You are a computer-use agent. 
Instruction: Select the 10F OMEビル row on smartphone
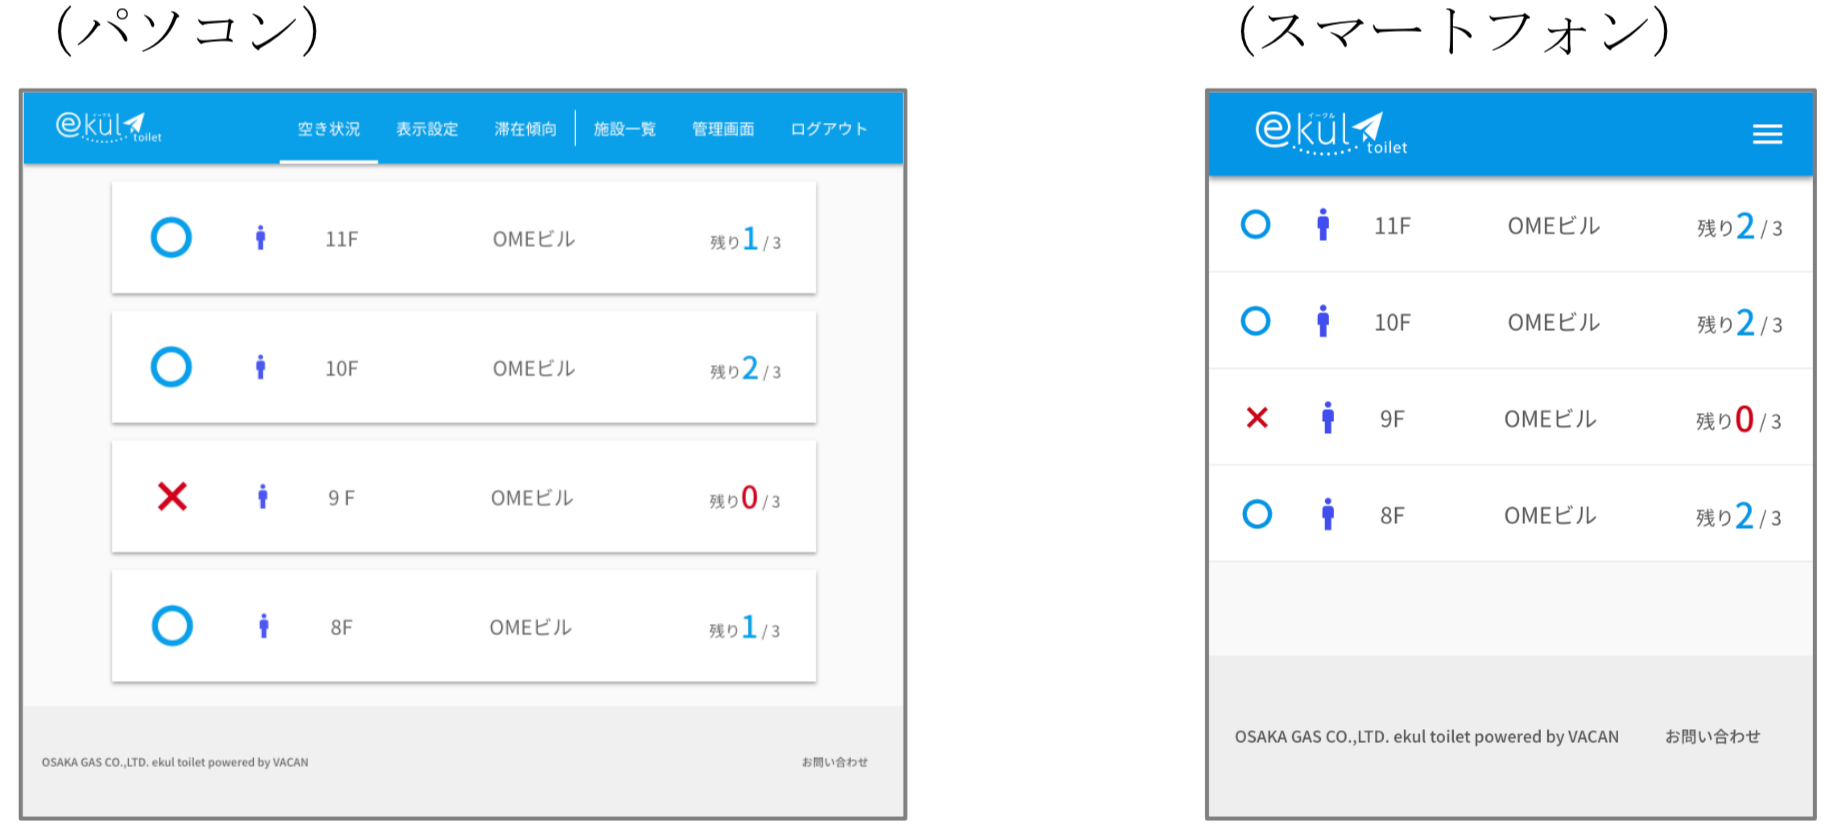point(1510,321)
